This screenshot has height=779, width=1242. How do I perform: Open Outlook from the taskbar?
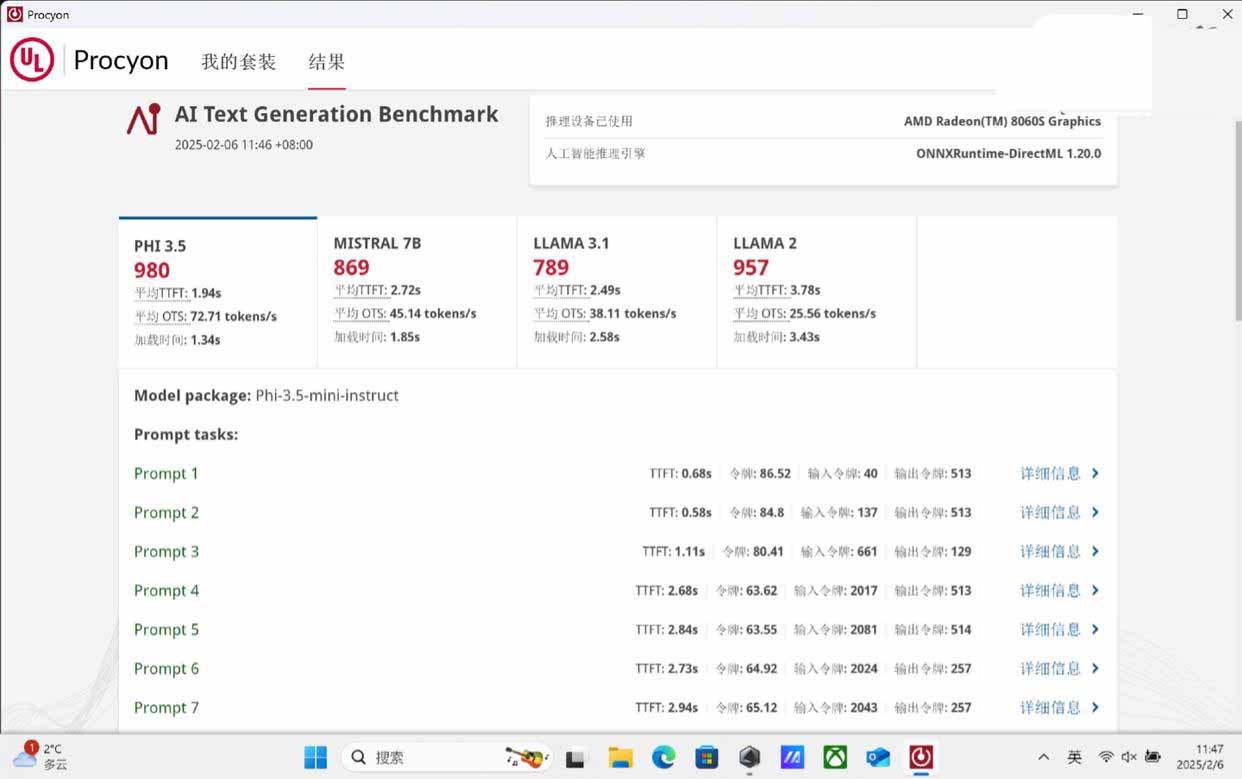[878, 757]
